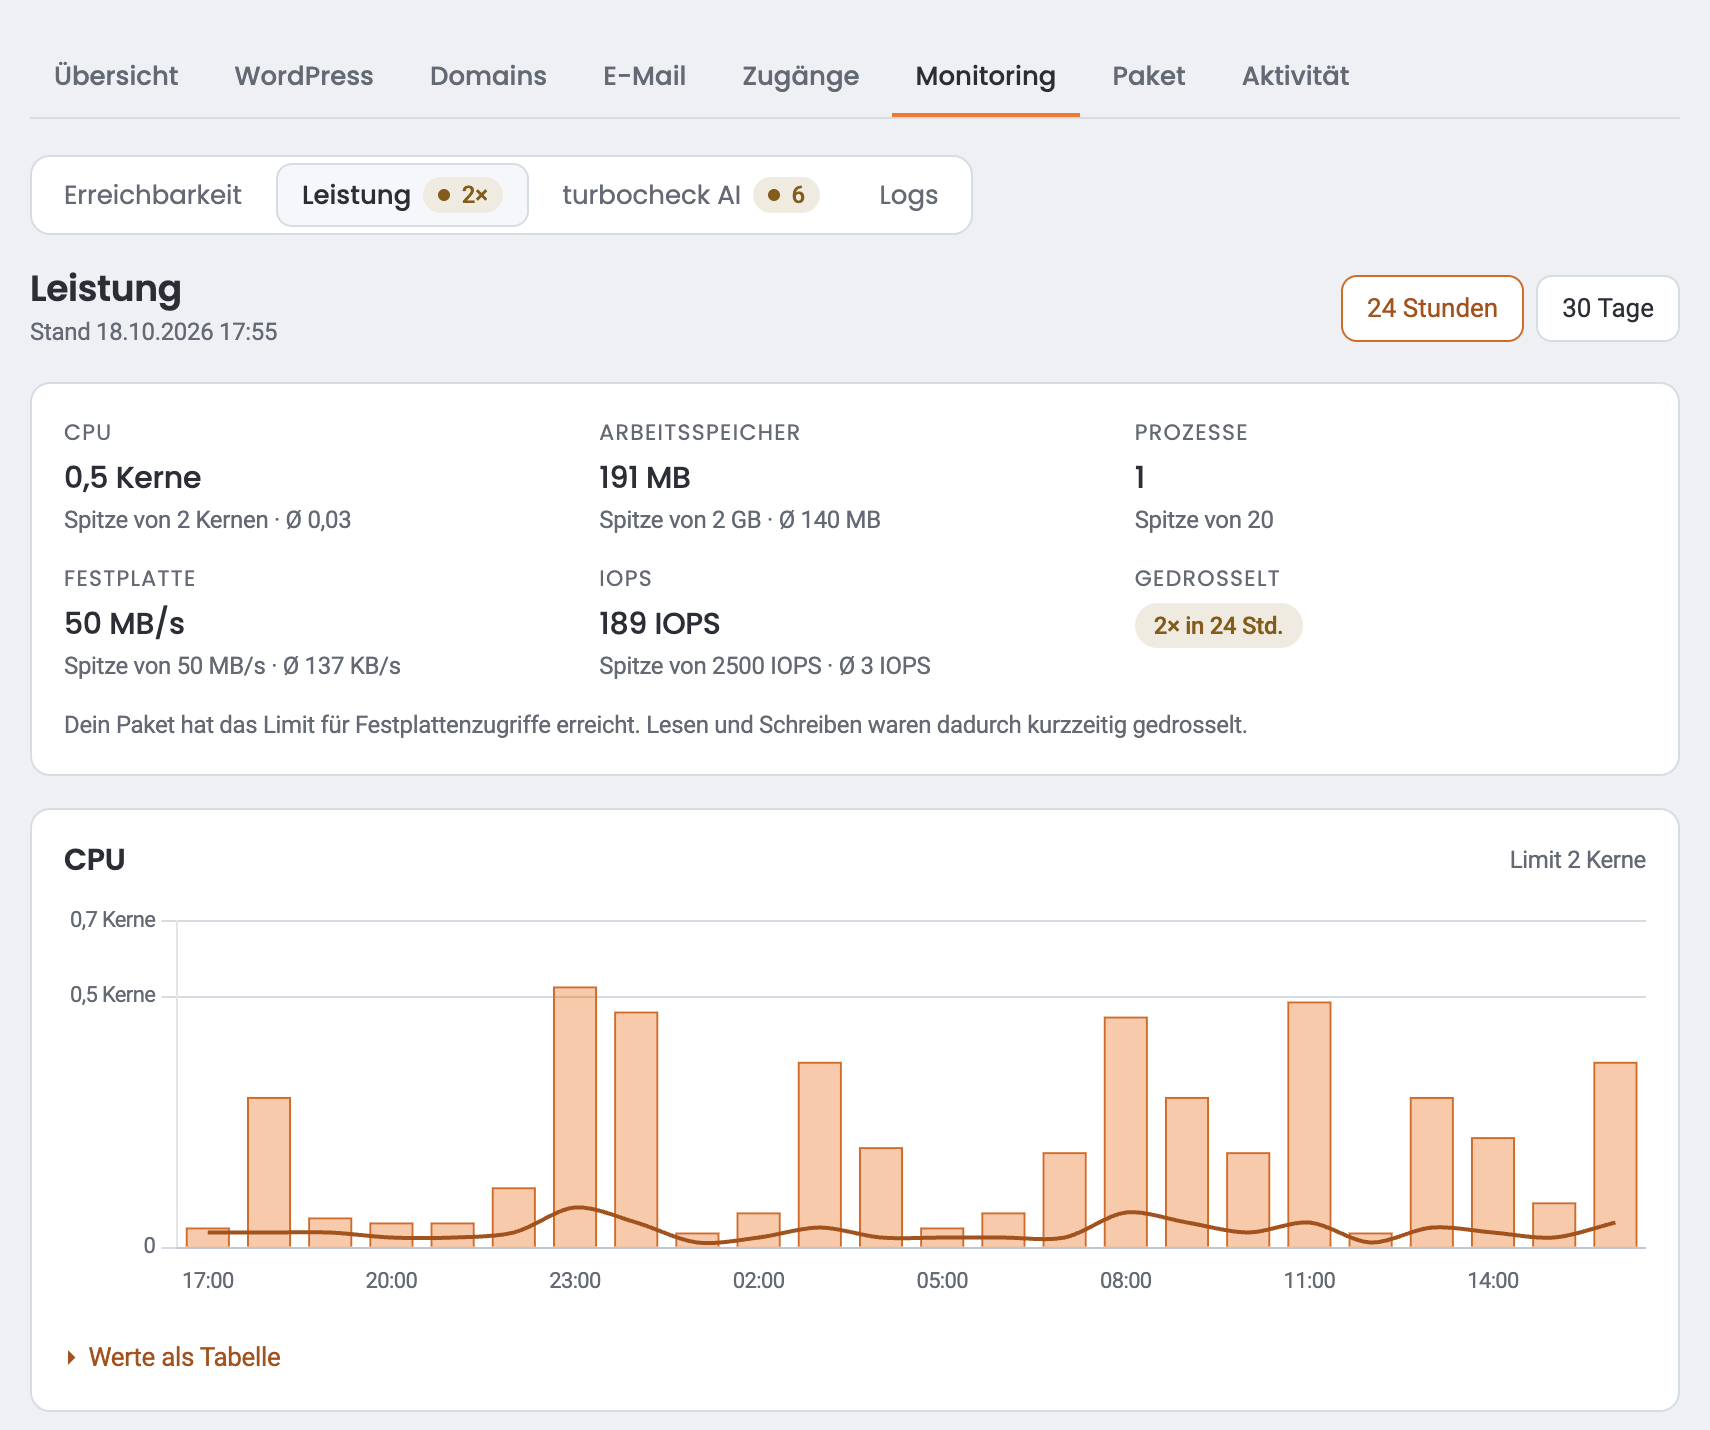1710x1430 pixels.
Task: Click the Festplattenzugriffe limit notice text
Action: pos(656,725)
